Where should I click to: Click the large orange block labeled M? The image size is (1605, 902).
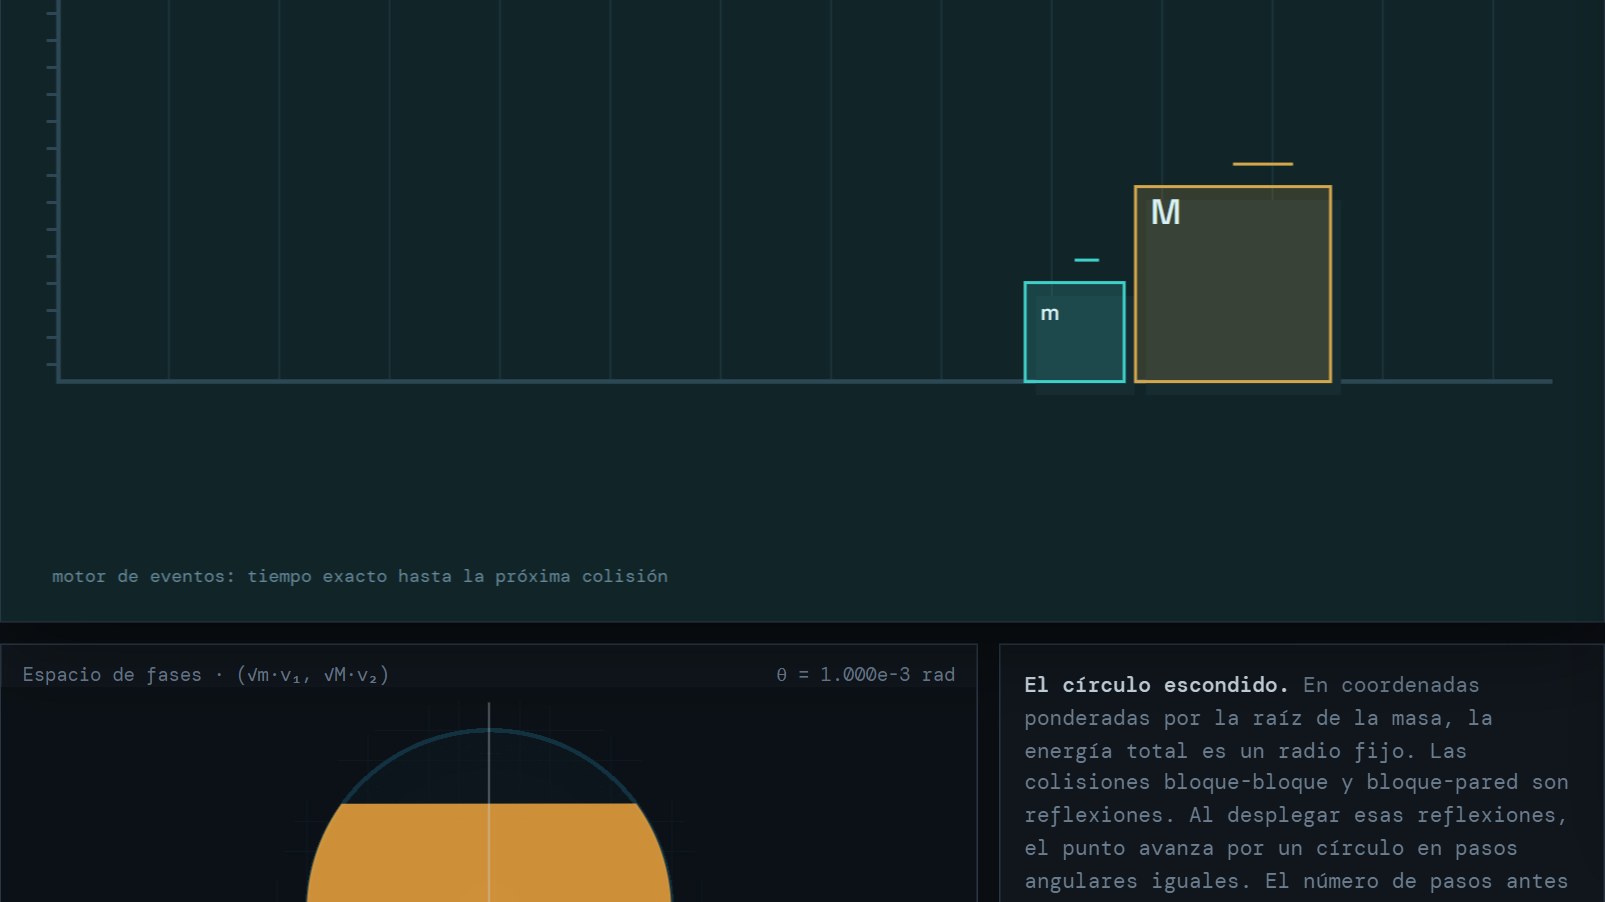click(x=1233, y=284)
